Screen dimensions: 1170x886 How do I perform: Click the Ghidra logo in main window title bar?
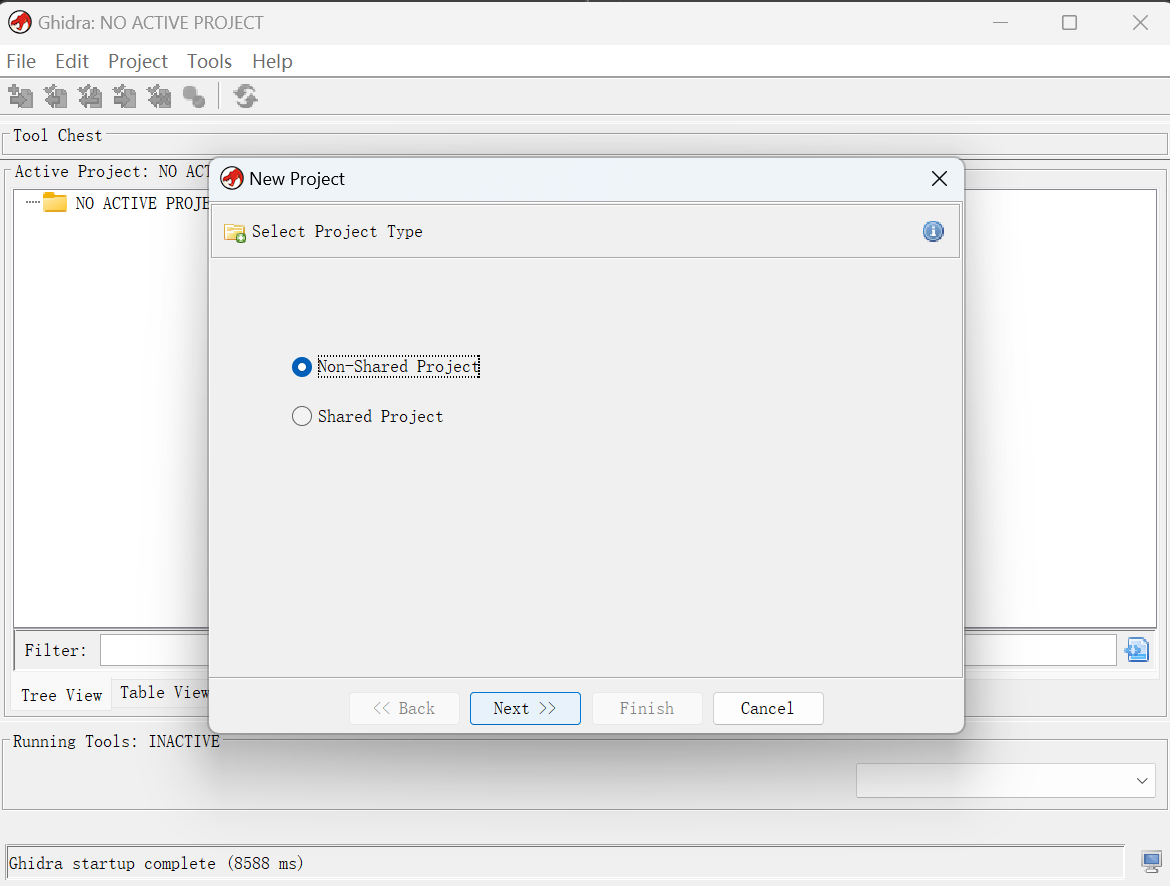[20, 22]
